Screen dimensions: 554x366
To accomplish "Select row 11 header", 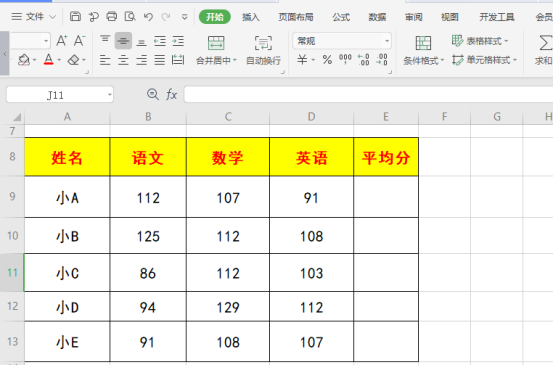I will (12, 272).
